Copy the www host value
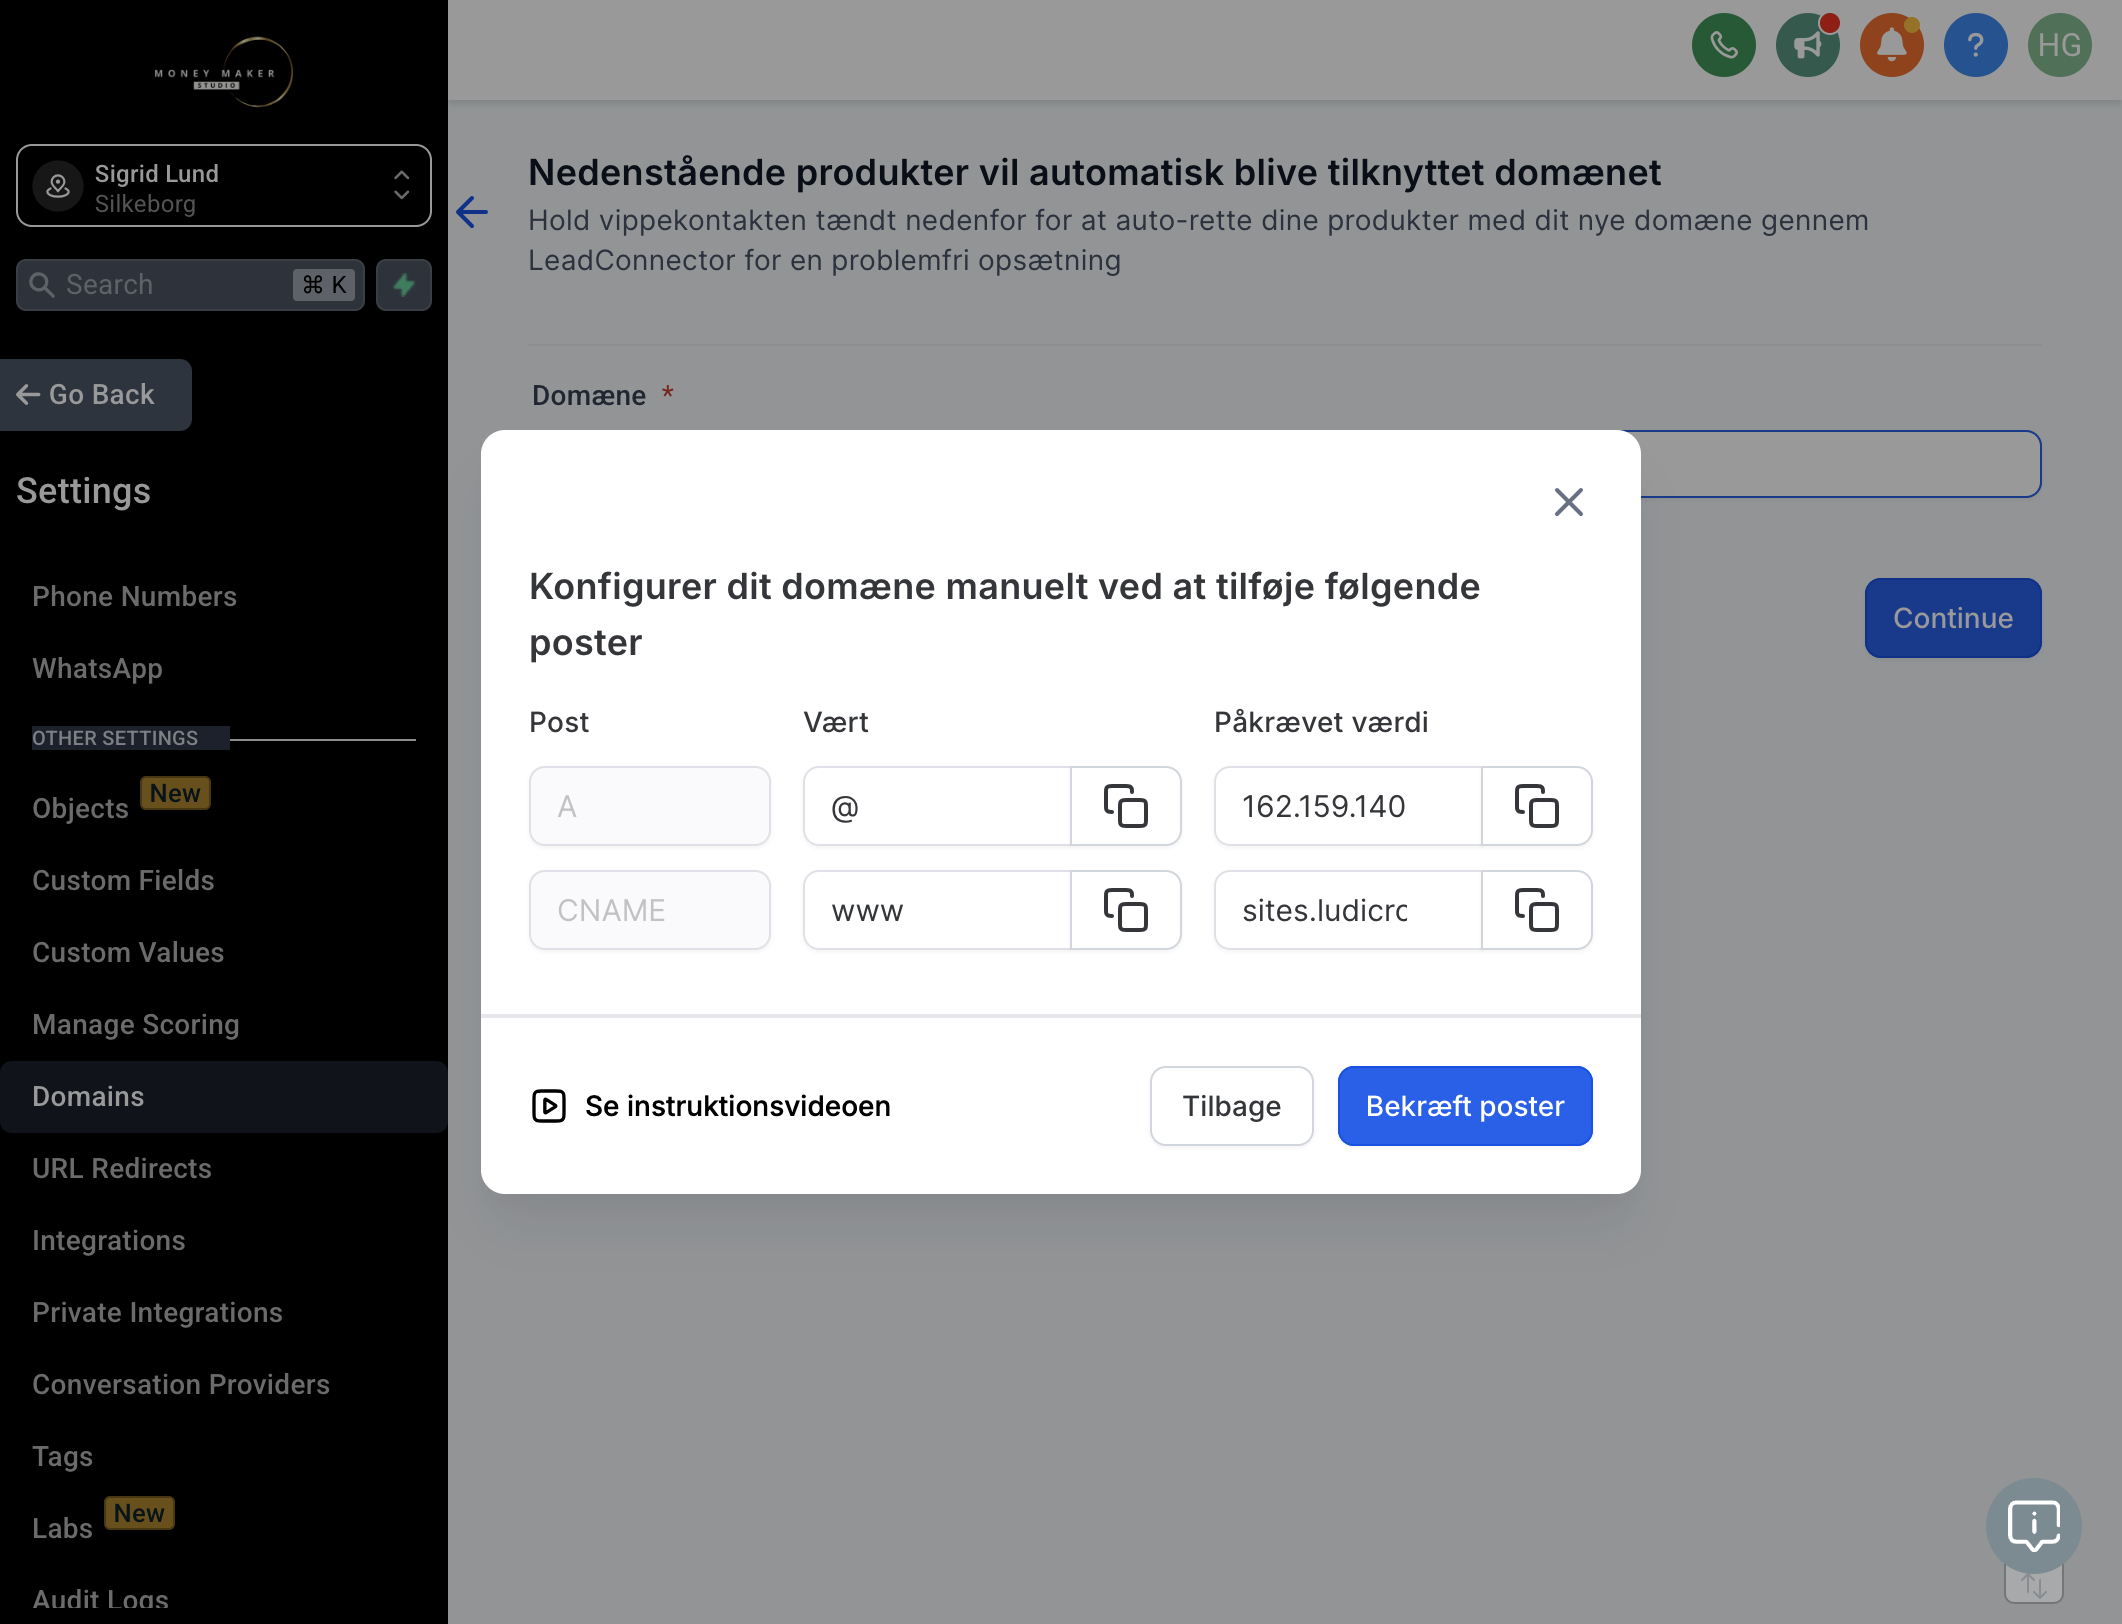 tap(1126, 910)
